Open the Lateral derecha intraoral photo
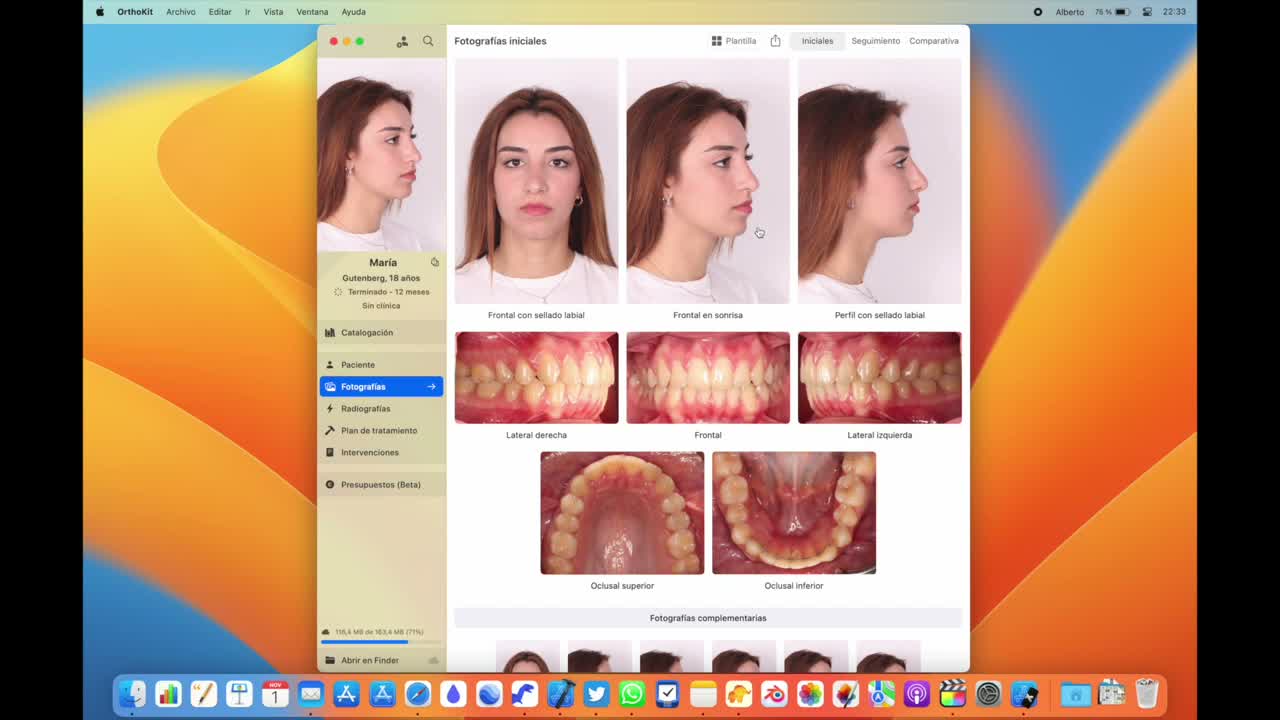This screenshot has width=1280, height=720. pos(536,378)
